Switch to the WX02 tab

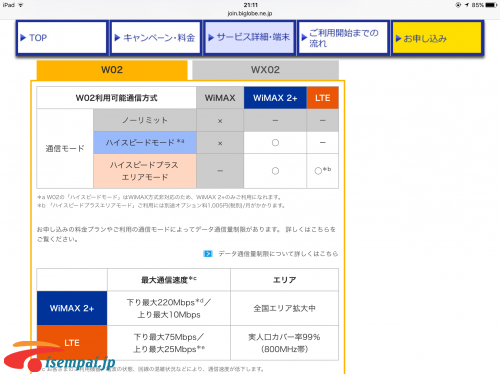(x=265, y=70)
